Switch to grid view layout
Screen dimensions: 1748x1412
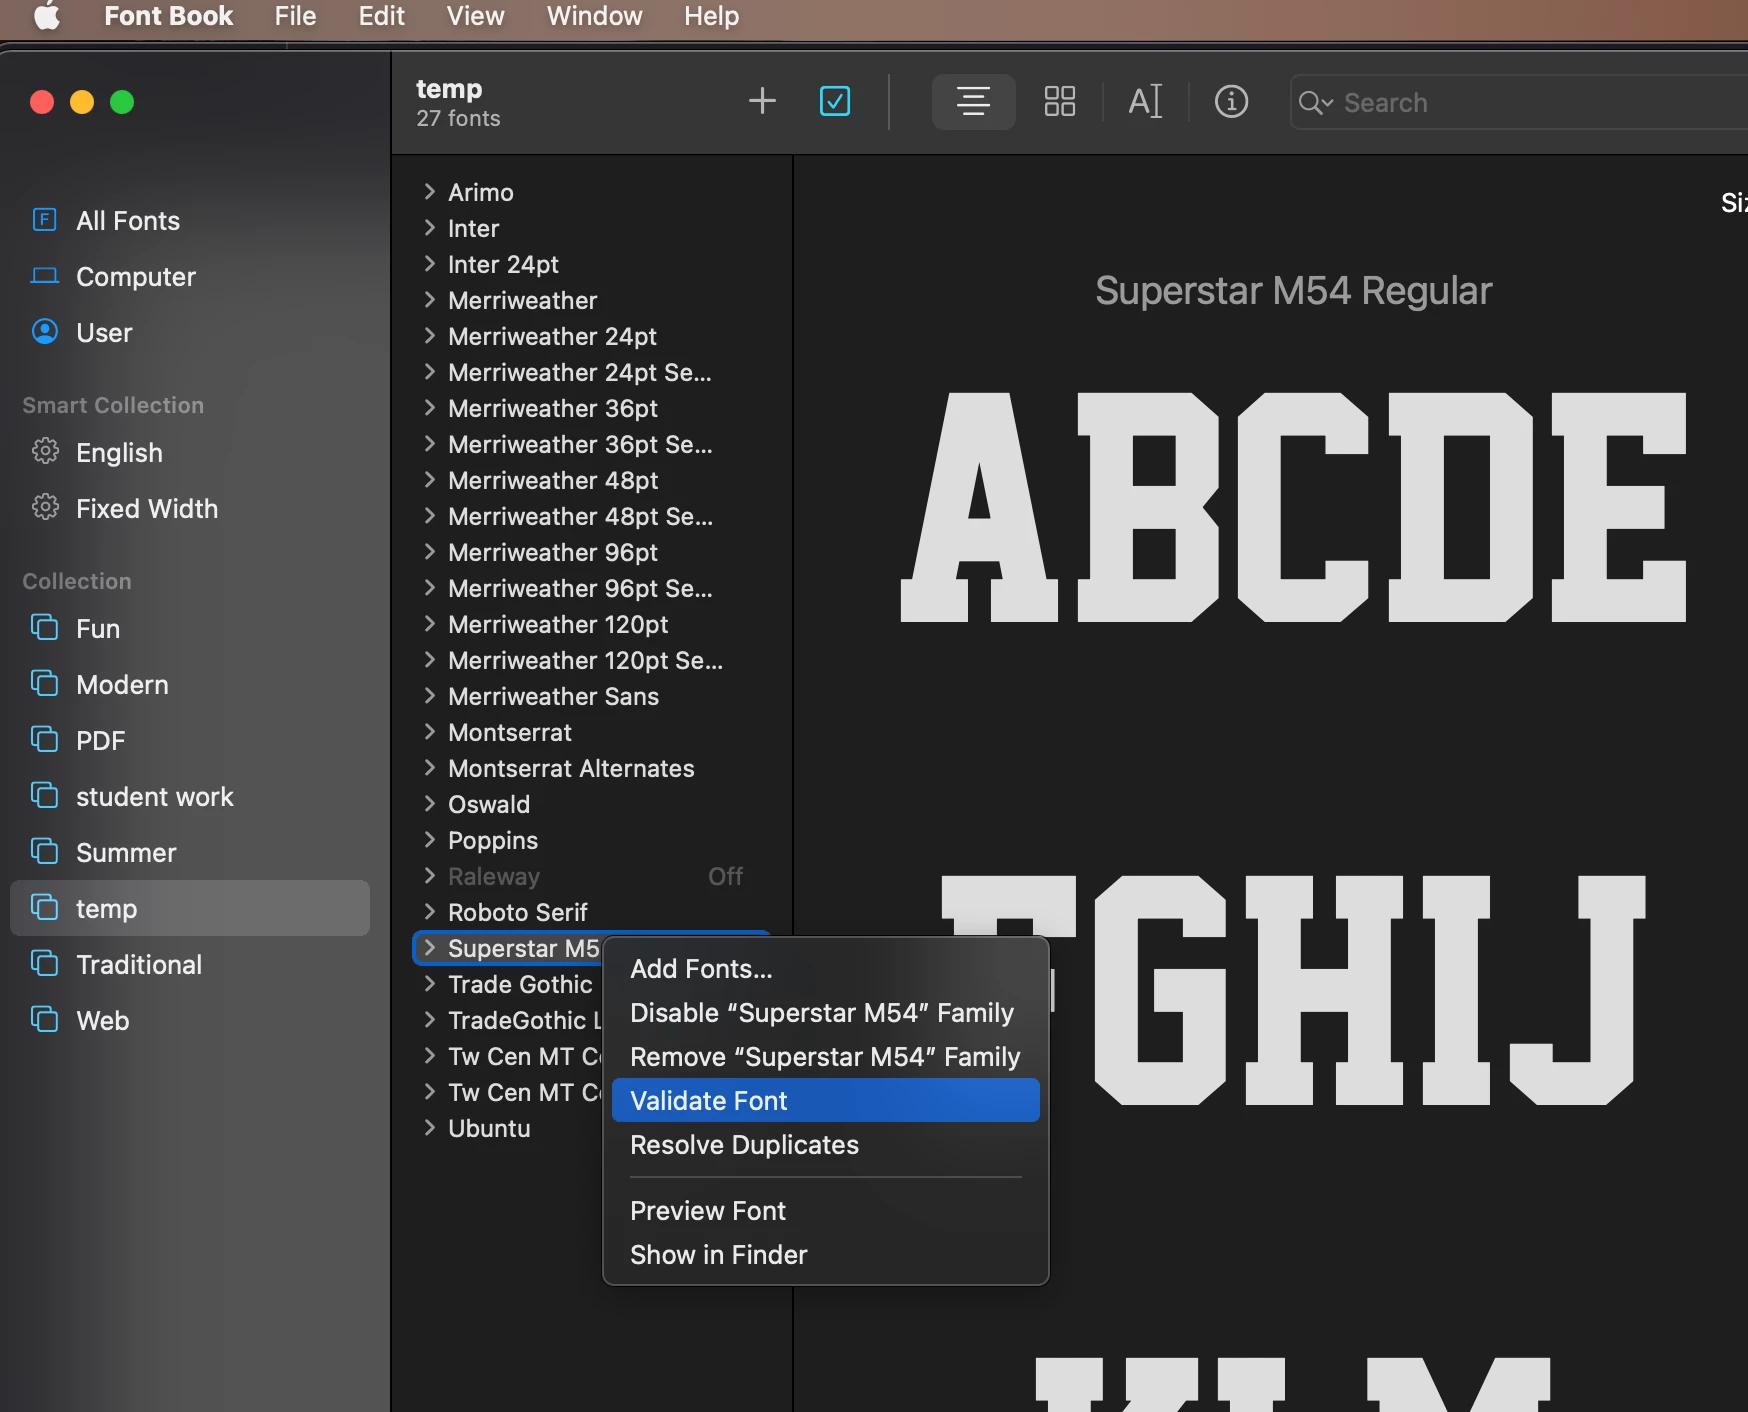(x=1060, y=101)
